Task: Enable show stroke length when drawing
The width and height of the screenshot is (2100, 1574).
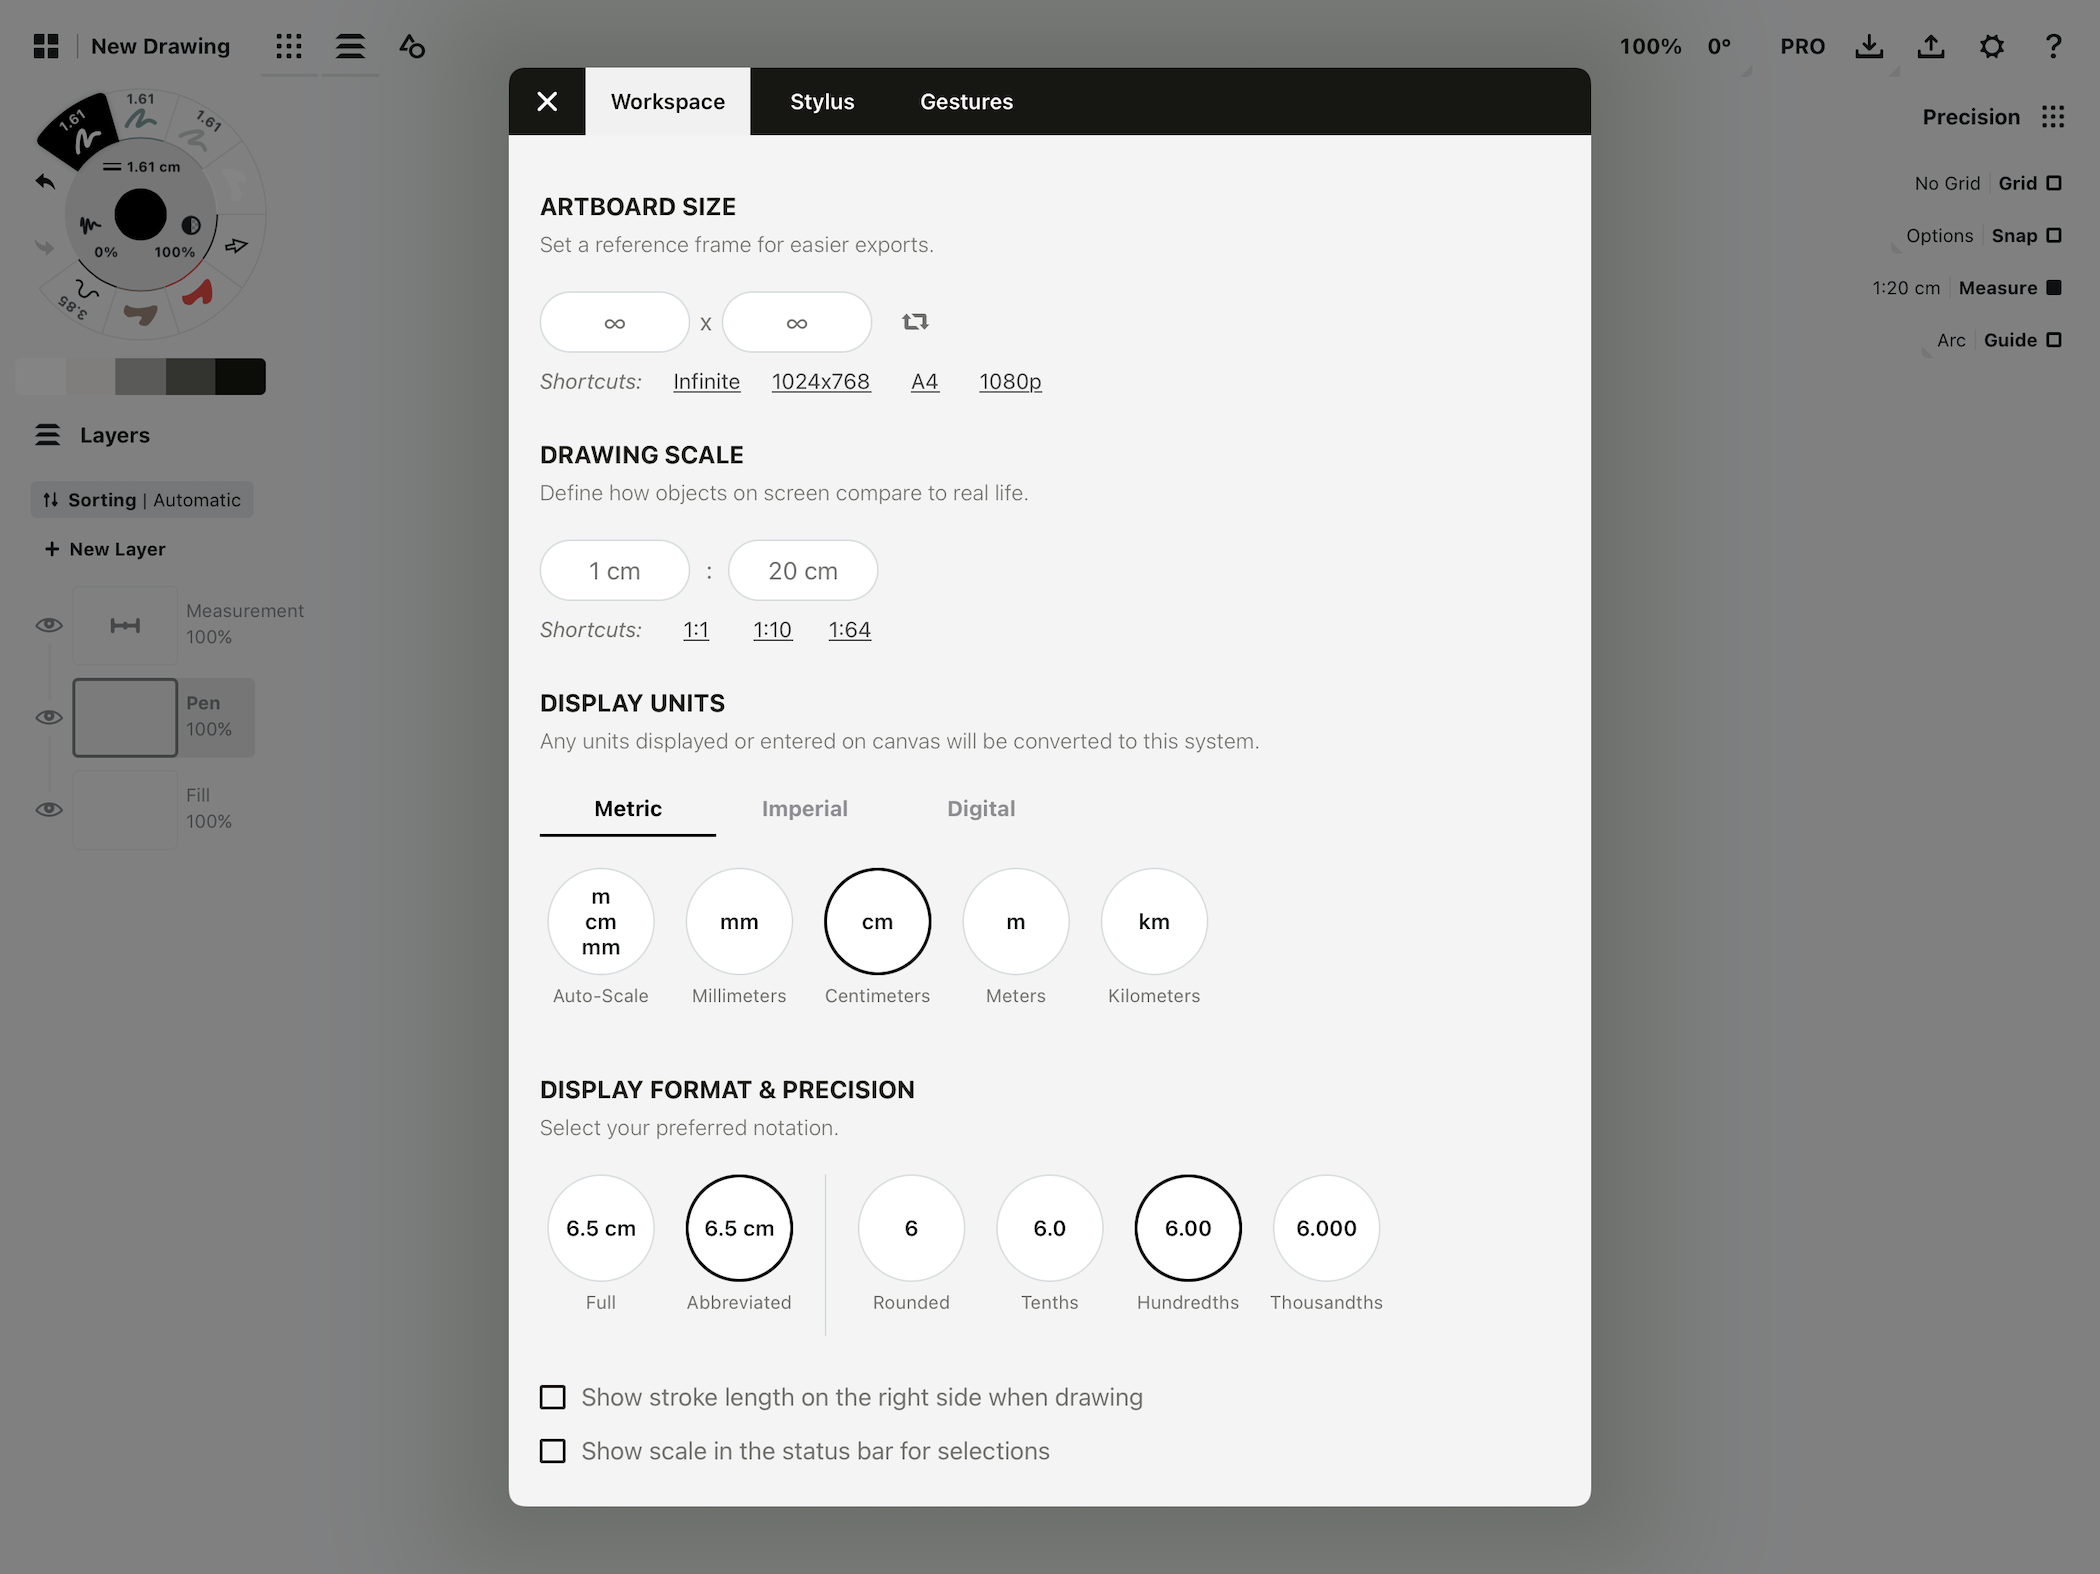Action: tap(551, 1397)
